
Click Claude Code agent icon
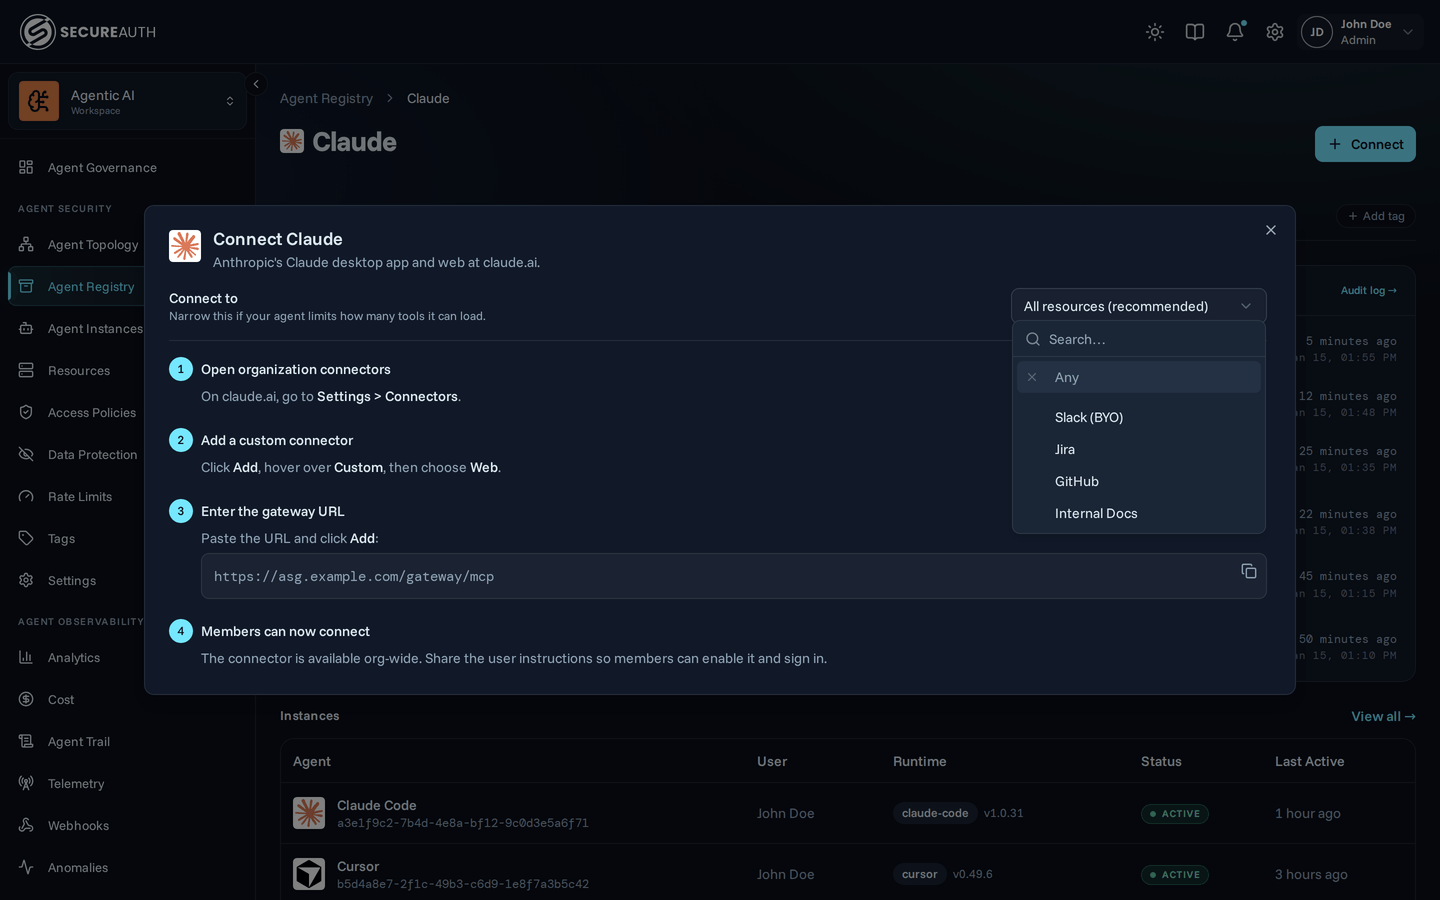tap(309, 813)
